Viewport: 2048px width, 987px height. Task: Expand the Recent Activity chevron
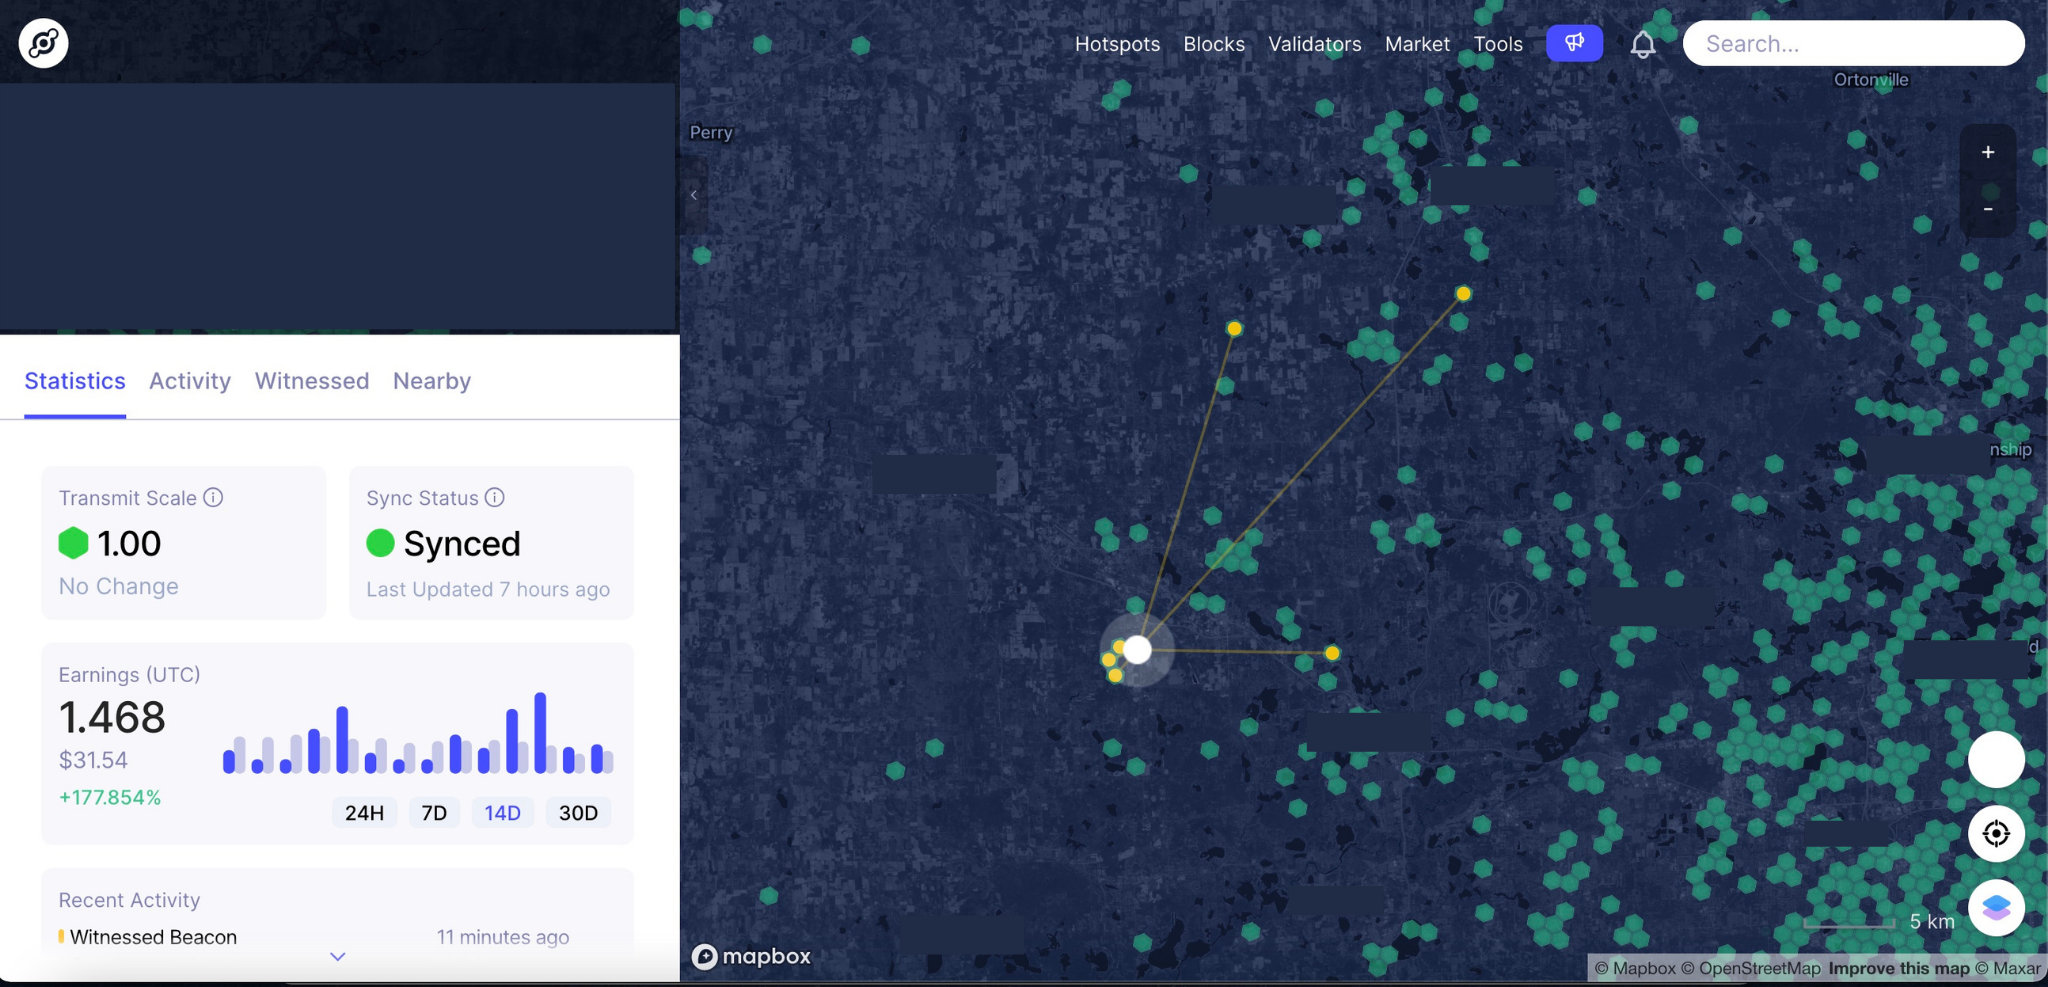[338, 957]
